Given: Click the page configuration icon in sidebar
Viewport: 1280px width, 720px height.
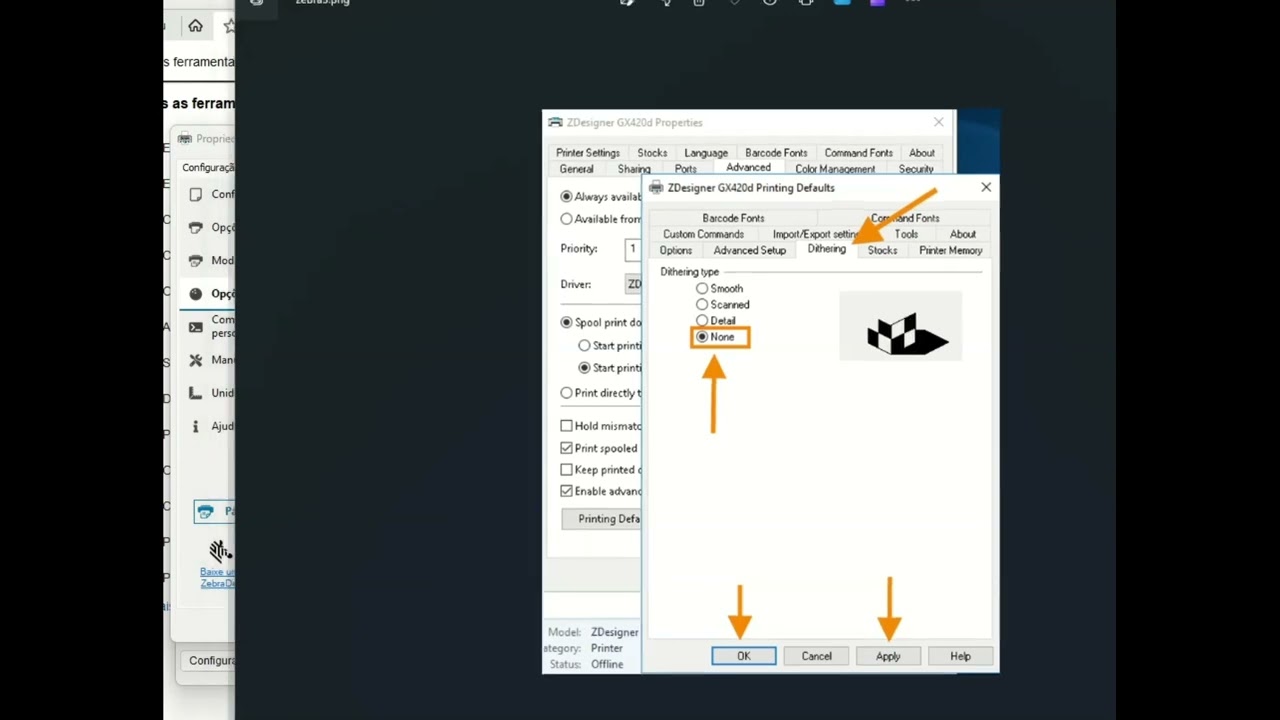Looking at the screenshot, I should pyautogui.click(x=195, y=194).
